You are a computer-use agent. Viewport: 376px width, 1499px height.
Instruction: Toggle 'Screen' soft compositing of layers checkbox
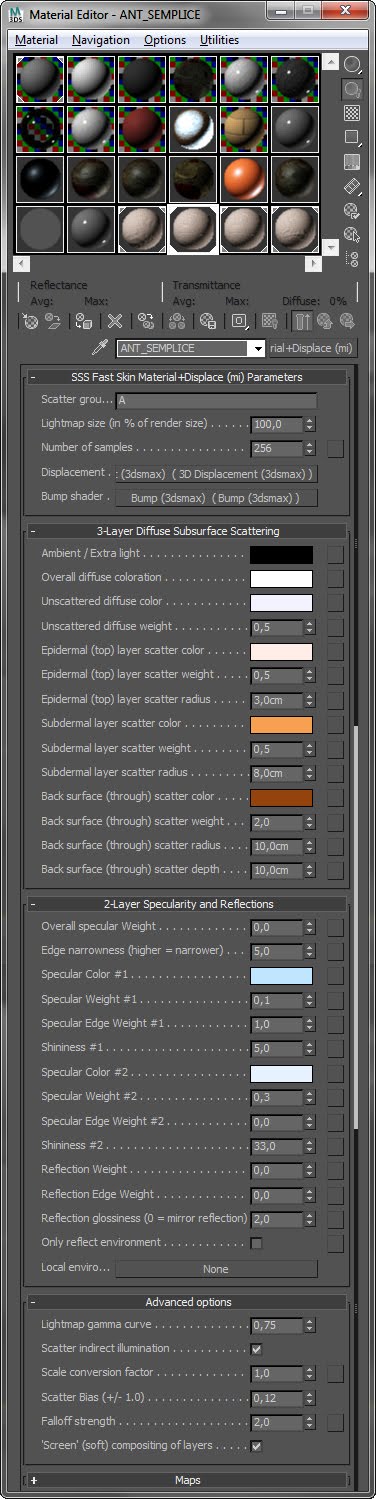click(256, 1446)
